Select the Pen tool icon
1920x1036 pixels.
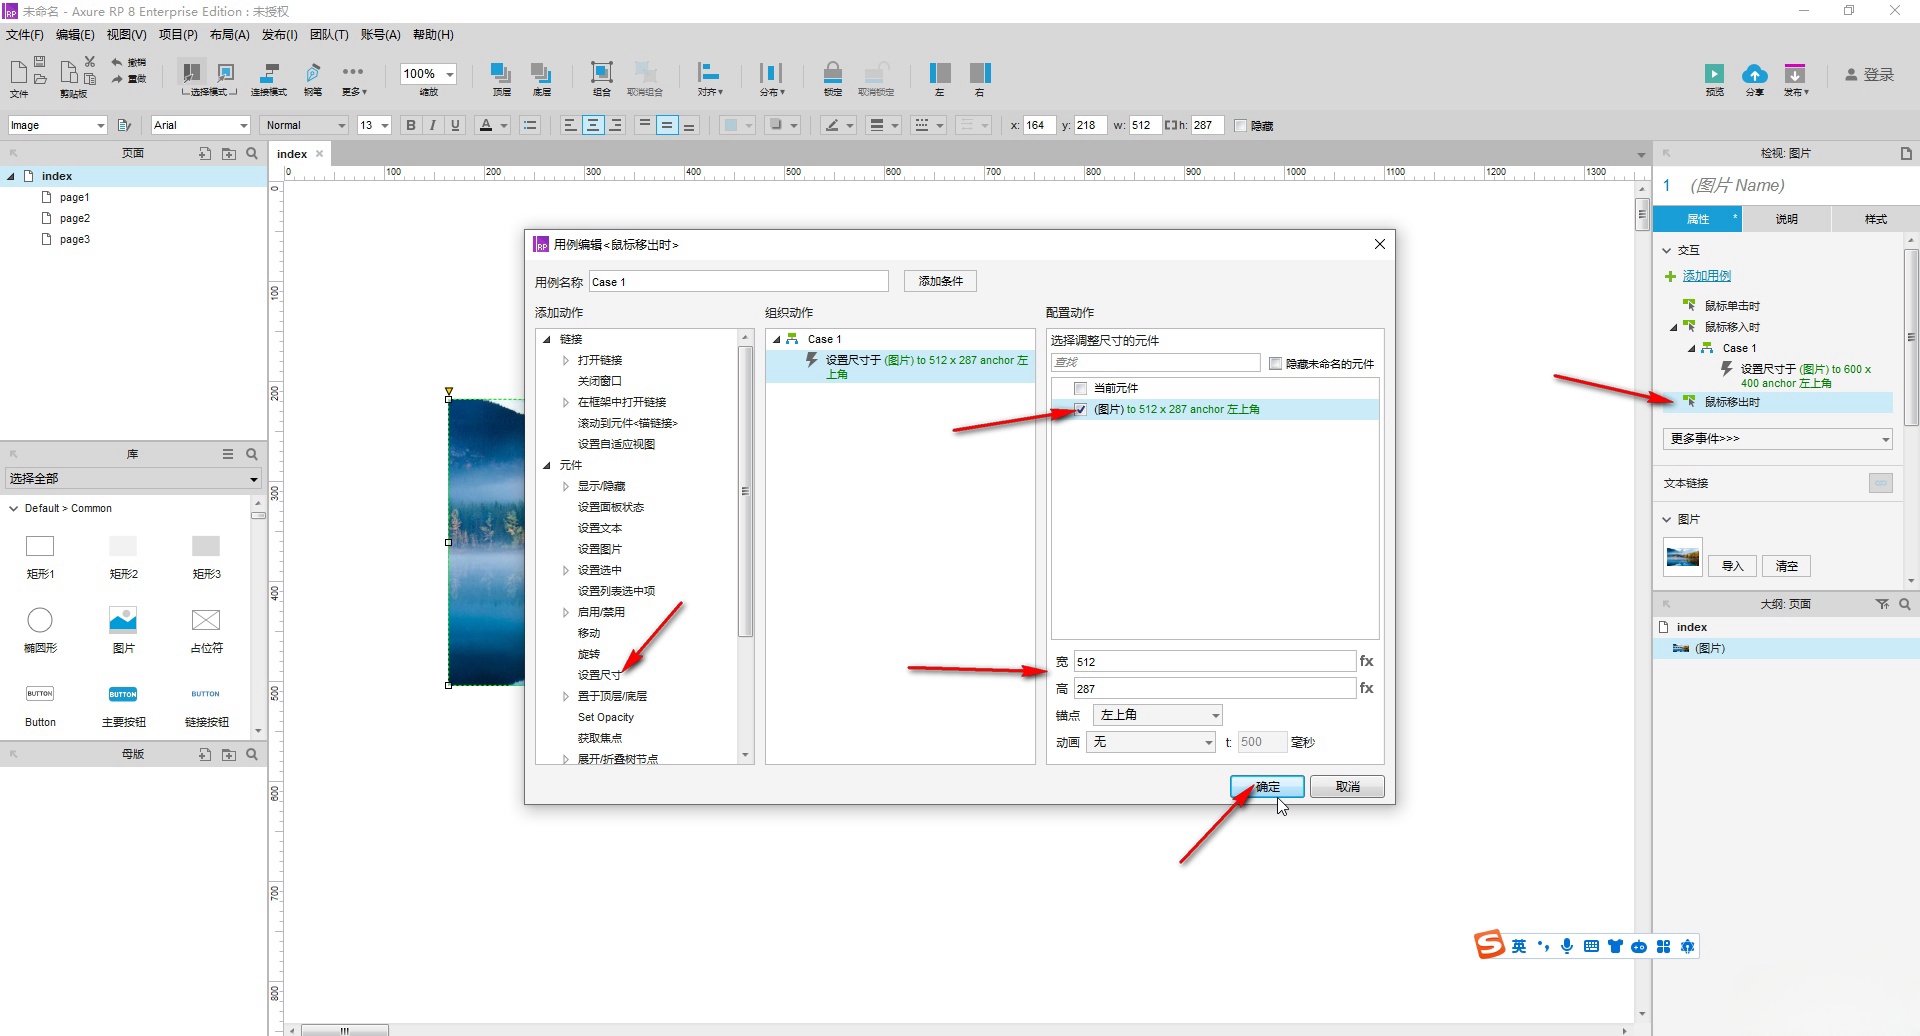pyautogui.click(x=313, y=73)
